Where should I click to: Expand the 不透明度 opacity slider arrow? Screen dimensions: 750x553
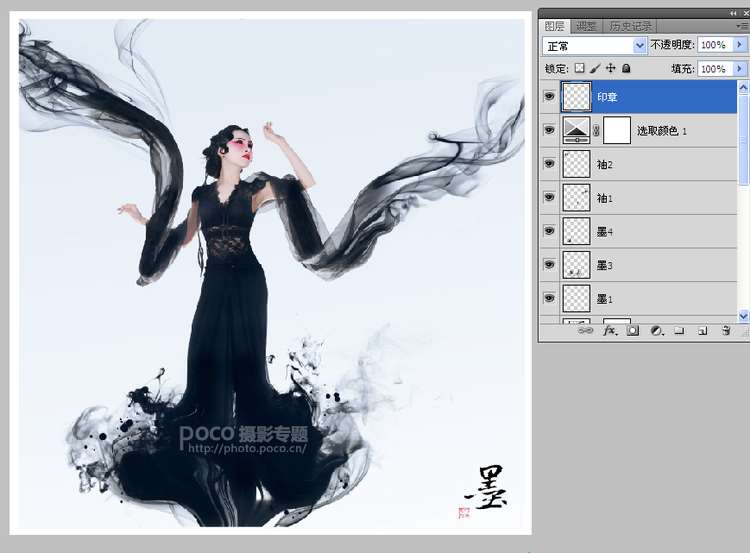tap(740, 45)
